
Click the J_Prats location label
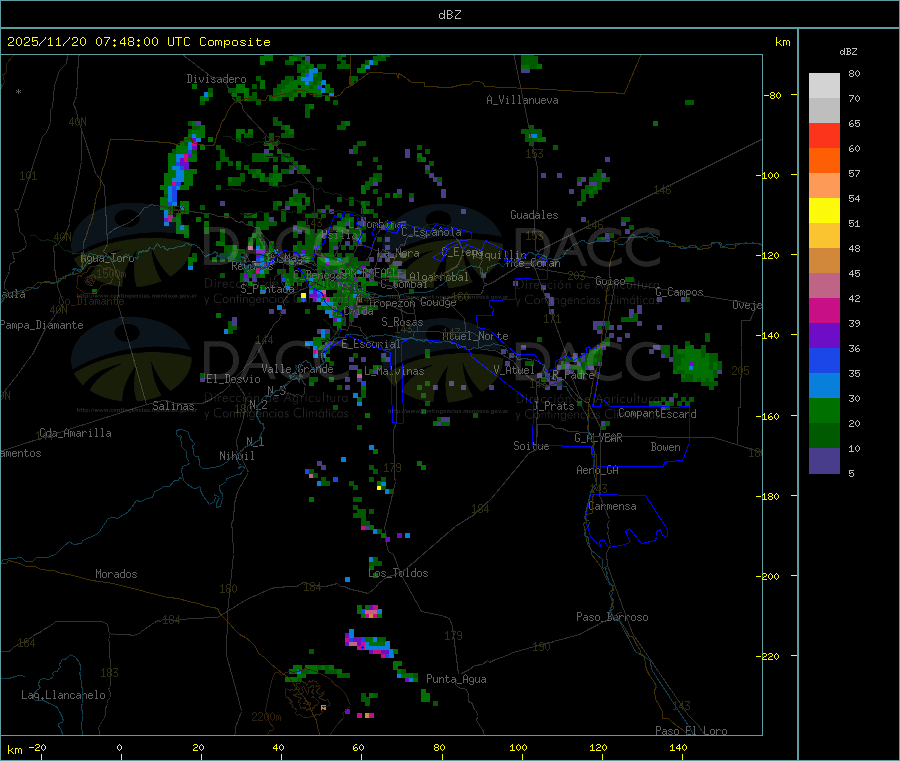click(x=553, y=406)
